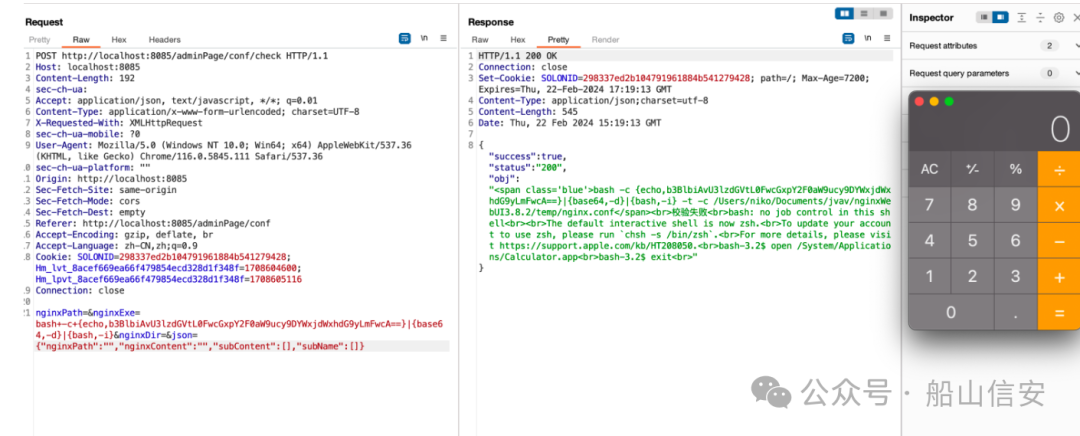Open the Request Hex tab

point(119,40)
